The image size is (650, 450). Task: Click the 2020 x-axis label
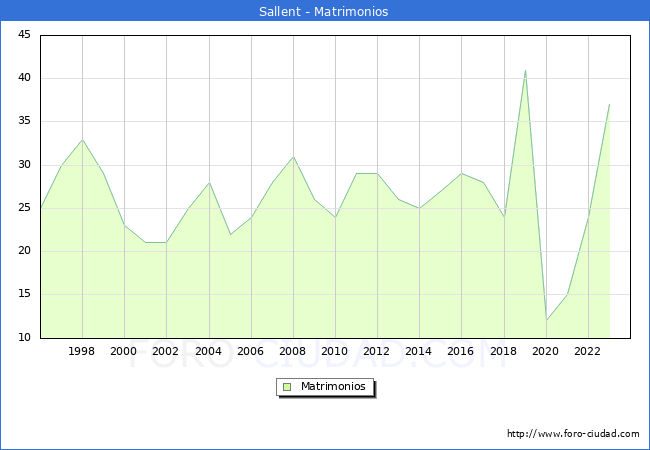546,351
